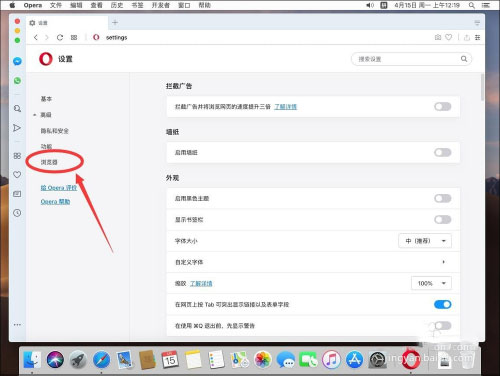This screenshot has height=376, width=500.
Task: Open Speed Dial grid in sidebar
Action: pyautogui.click(x=17, y=156)
